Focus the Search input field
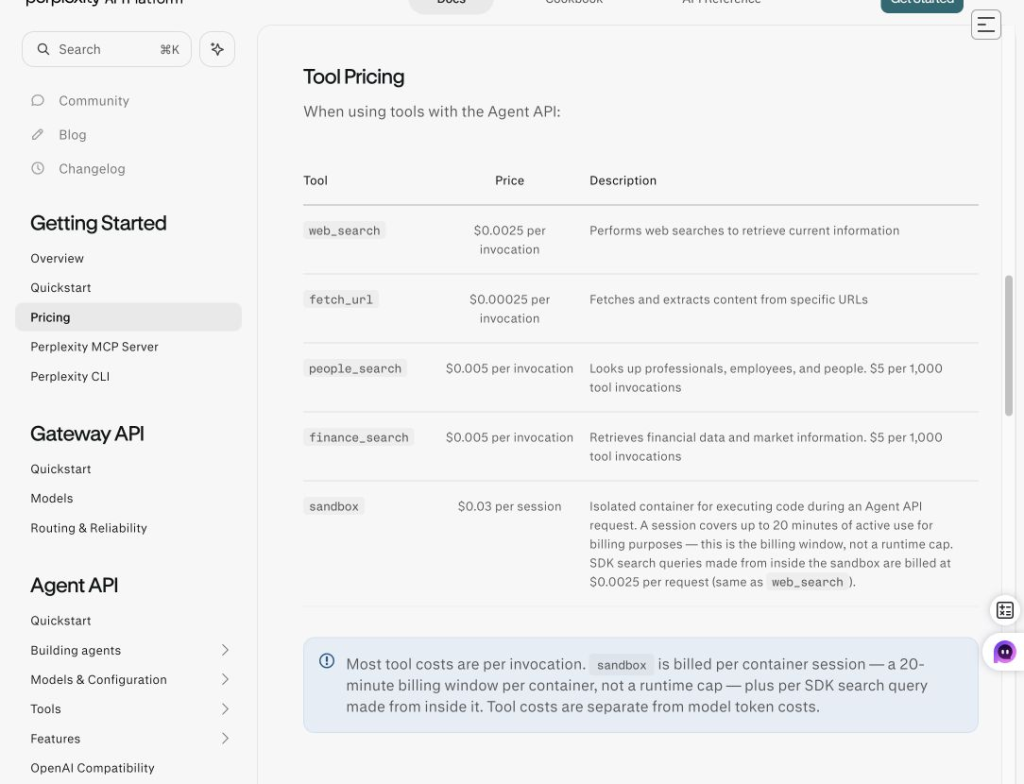1024x784 pixels. (106, 49)
